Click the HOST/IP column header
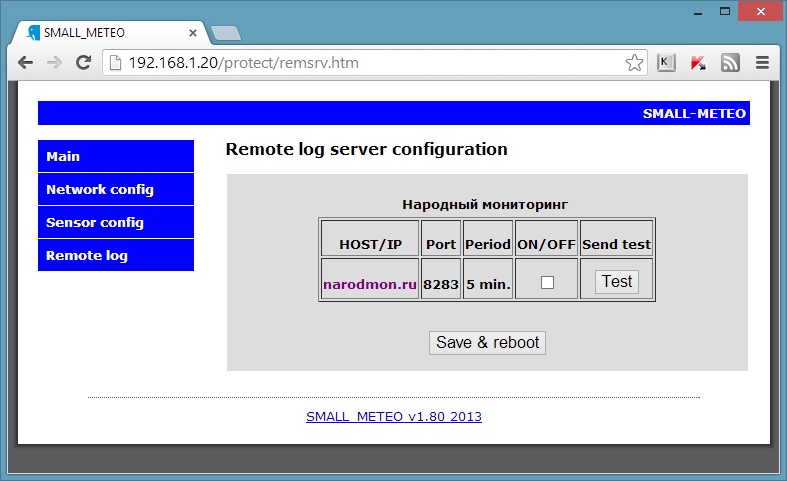This screenshot has width=787, height=481. click(x=370, y=245)
